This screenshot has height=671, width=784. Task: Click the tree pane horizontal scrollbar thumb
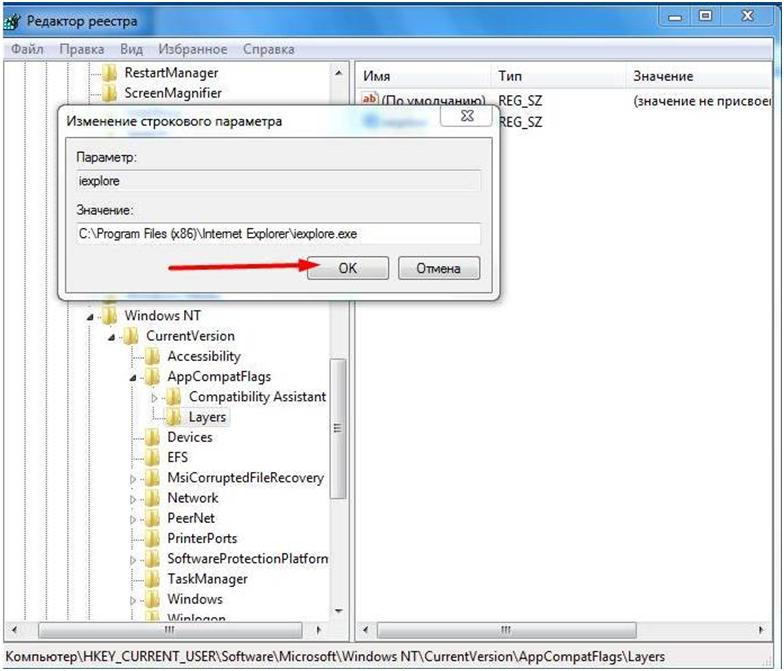[x=170, y=630]
